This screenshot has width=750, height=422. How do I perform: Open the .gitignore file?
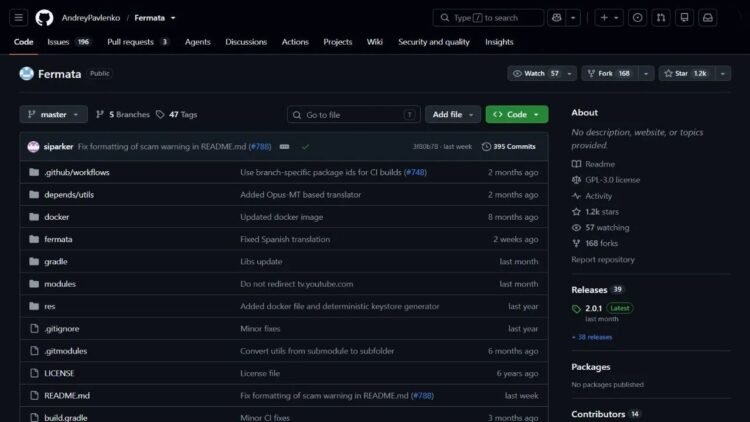point(62,329)
